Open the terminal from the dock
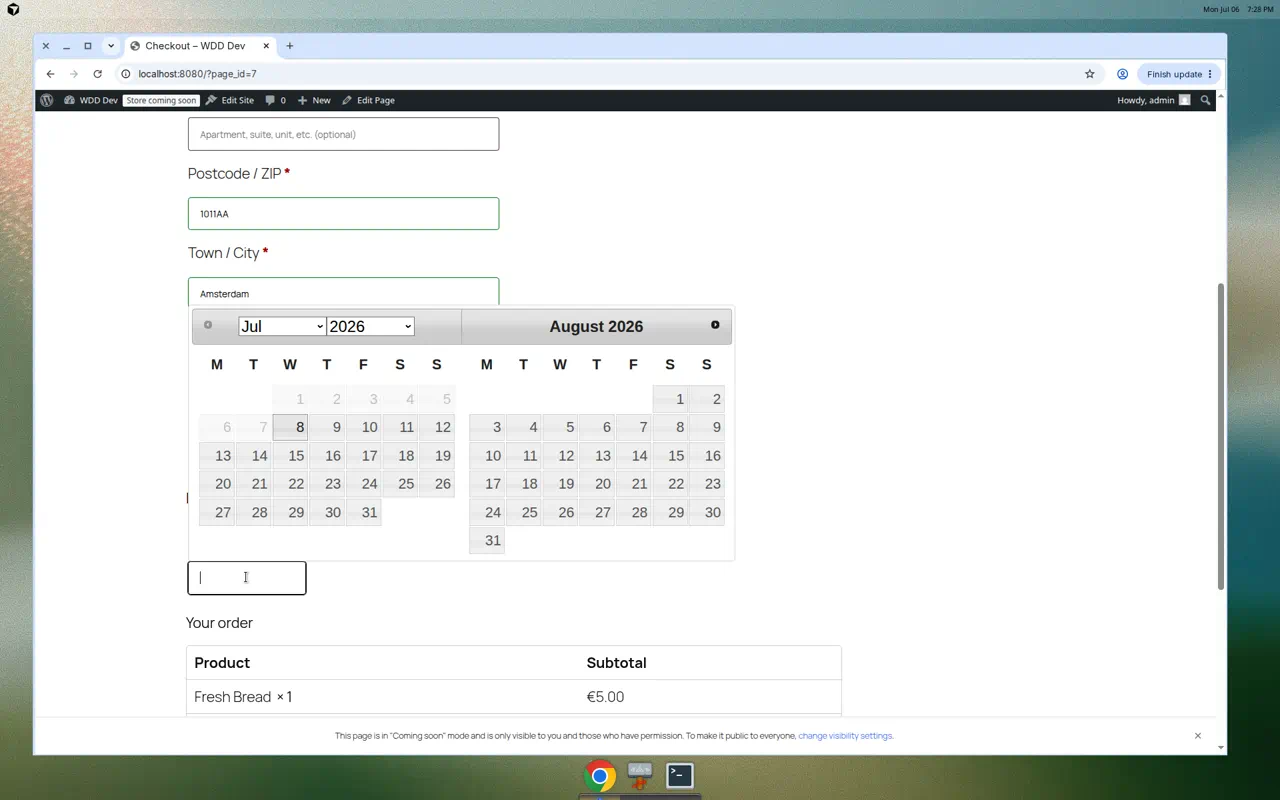Viewport: 1280px width, 800px height. [x=680, y=775]
